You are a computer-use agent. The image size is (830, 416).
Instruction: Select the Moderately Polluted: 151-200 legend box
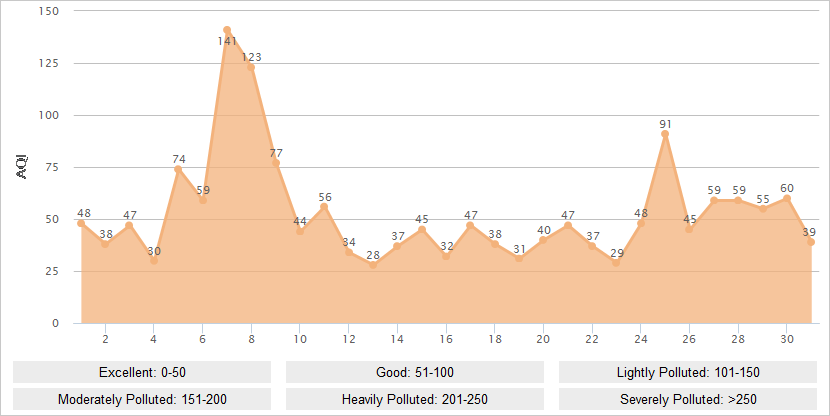142,399
